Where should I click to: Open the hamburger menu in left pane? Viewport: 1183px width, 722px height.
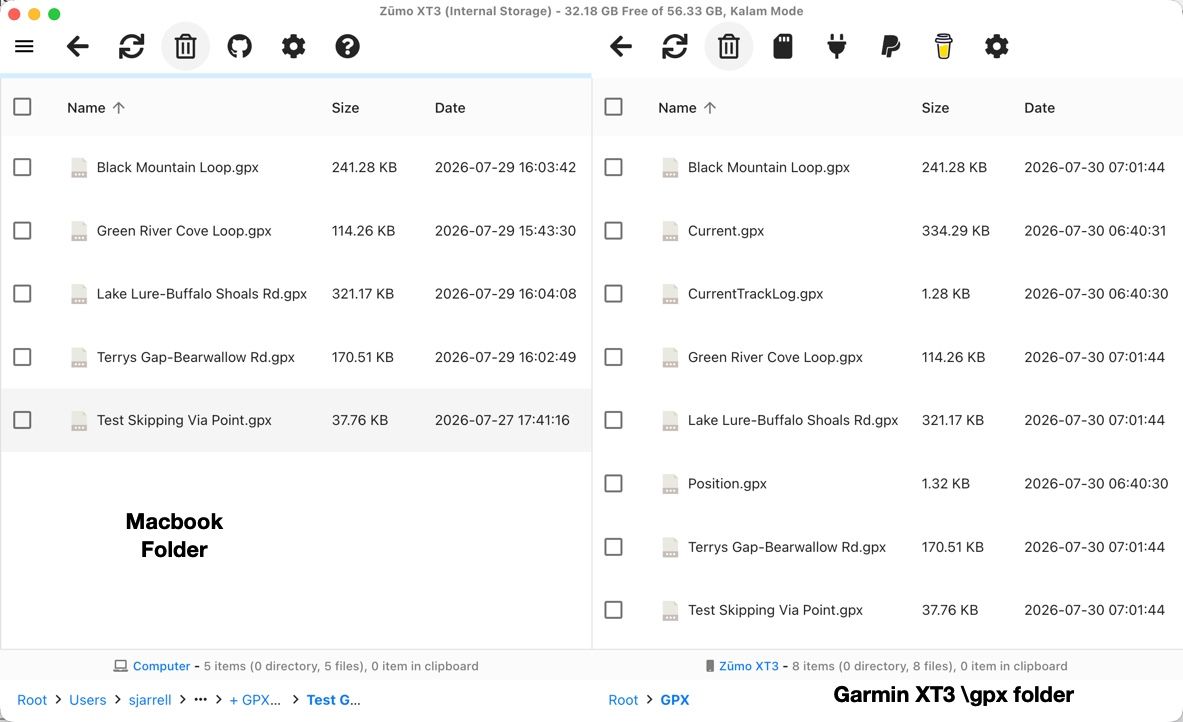[24, 47]
